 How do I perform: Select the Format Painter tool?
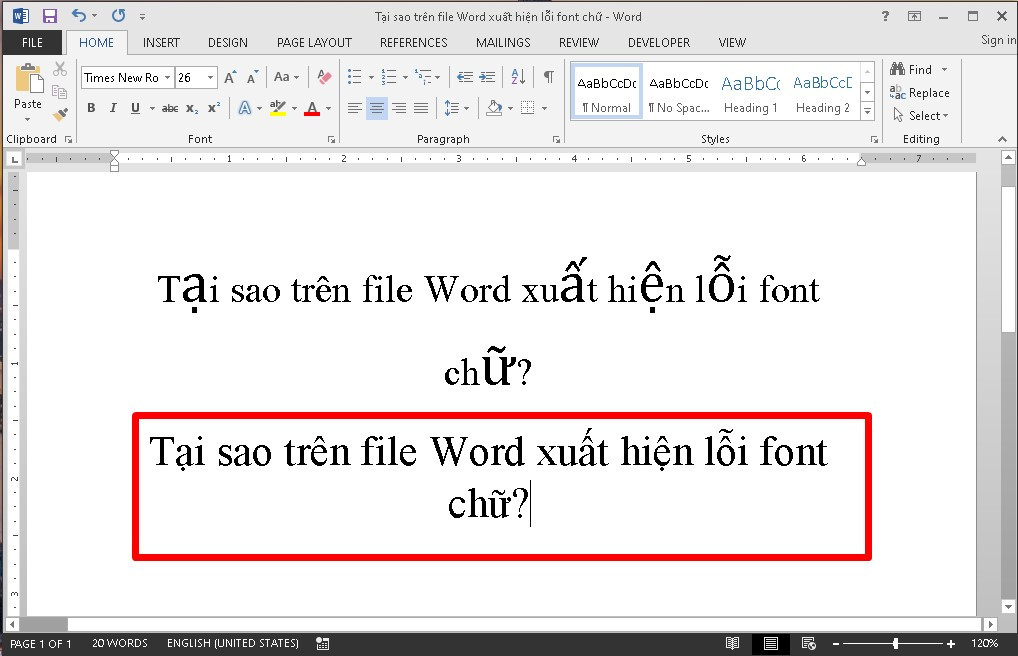click(59, 113)
